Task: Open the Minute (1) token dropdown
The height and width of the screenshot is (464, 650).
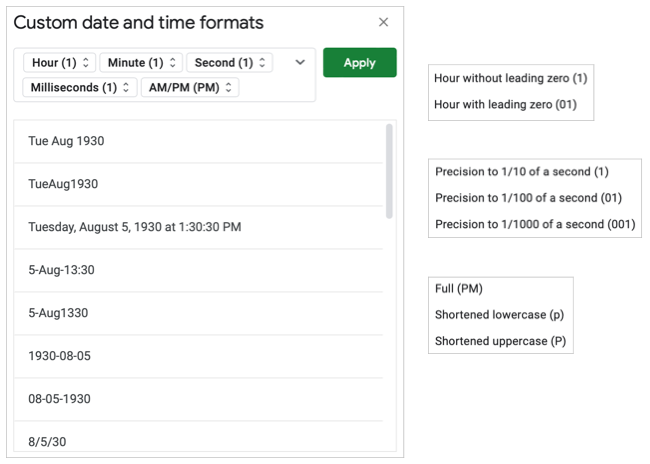Action: coord(141,63)
